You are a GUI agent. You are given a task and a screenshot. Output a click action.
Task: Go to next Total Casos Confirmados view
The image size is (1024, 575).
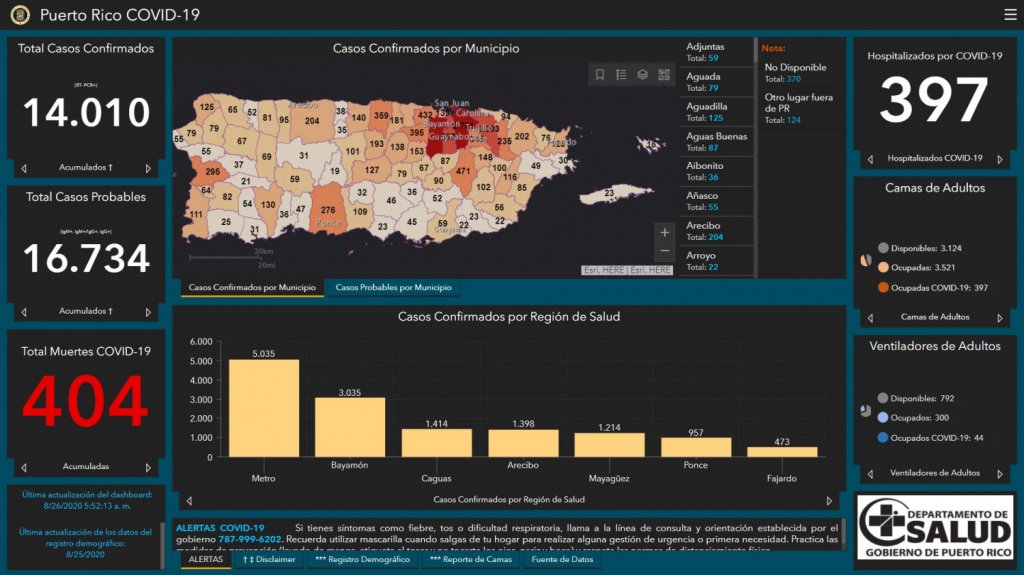click(x=149, y=168)
